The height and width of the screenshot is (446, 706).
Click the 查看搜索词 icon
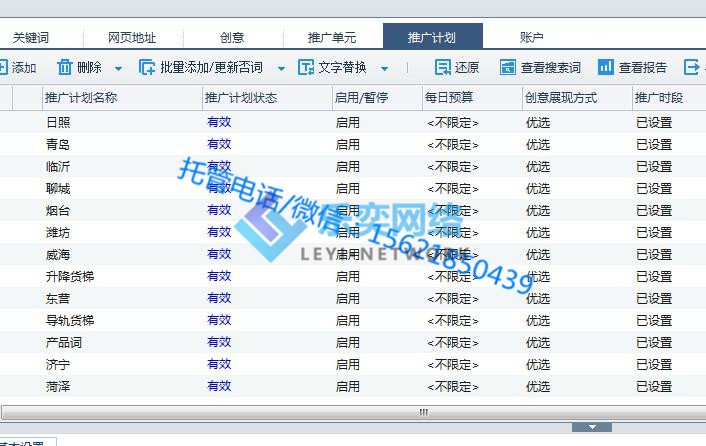click(508, 68)
